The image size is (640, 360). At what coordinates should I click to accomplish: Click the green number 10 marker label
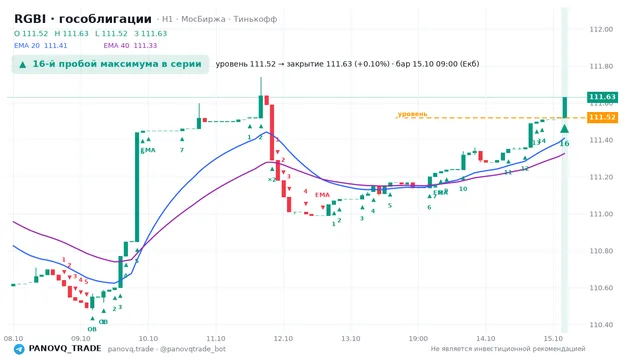click(x=463, y=189)
